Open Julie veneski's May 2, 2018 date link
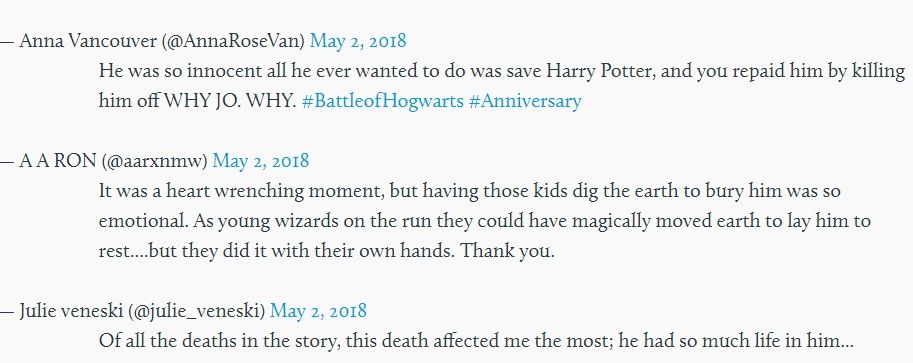Image resolution: width=913 pixels, height=363 pixels. [319, 311]
